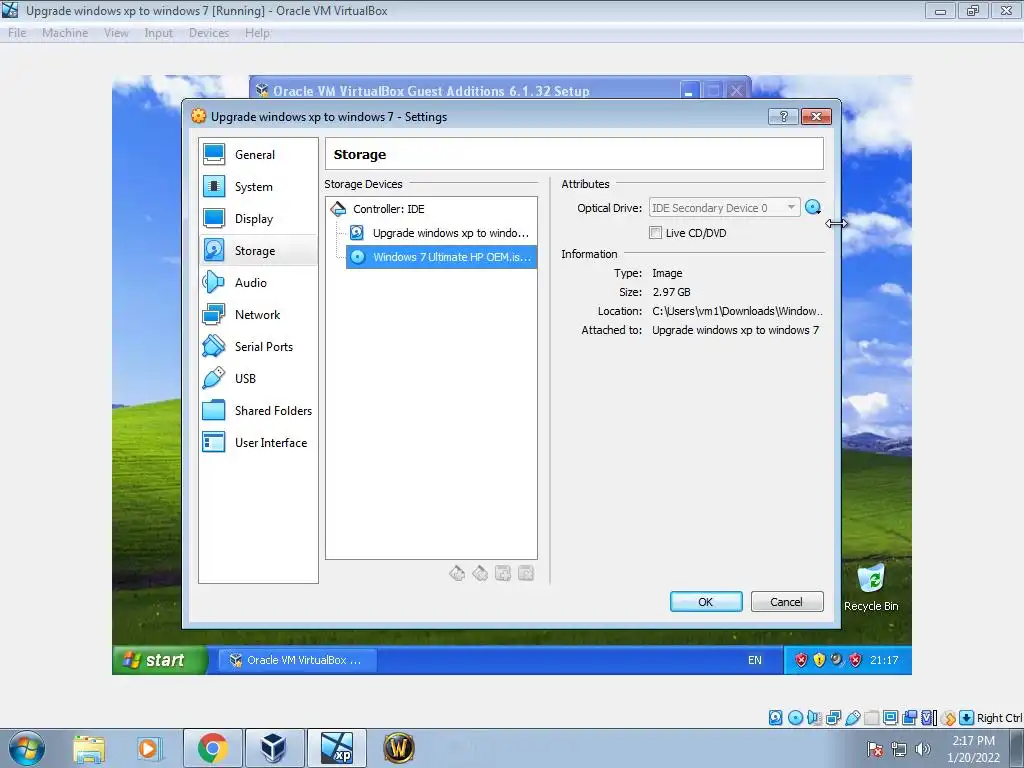Open the Help menu

257,33
